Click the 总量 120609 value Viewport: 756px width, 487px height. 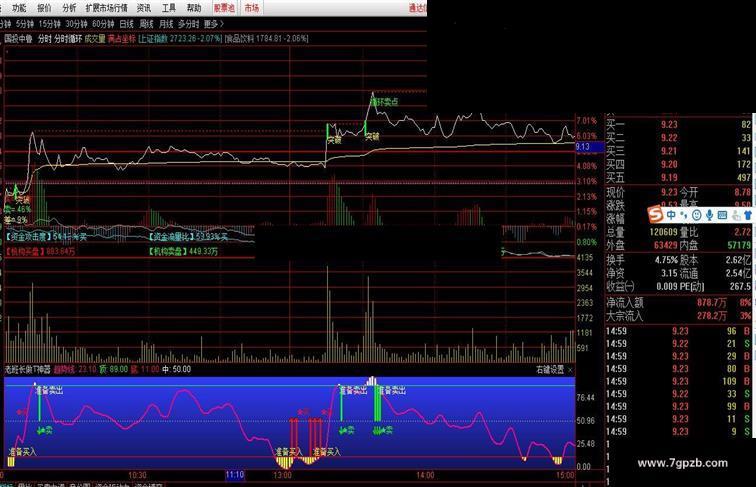663,232
